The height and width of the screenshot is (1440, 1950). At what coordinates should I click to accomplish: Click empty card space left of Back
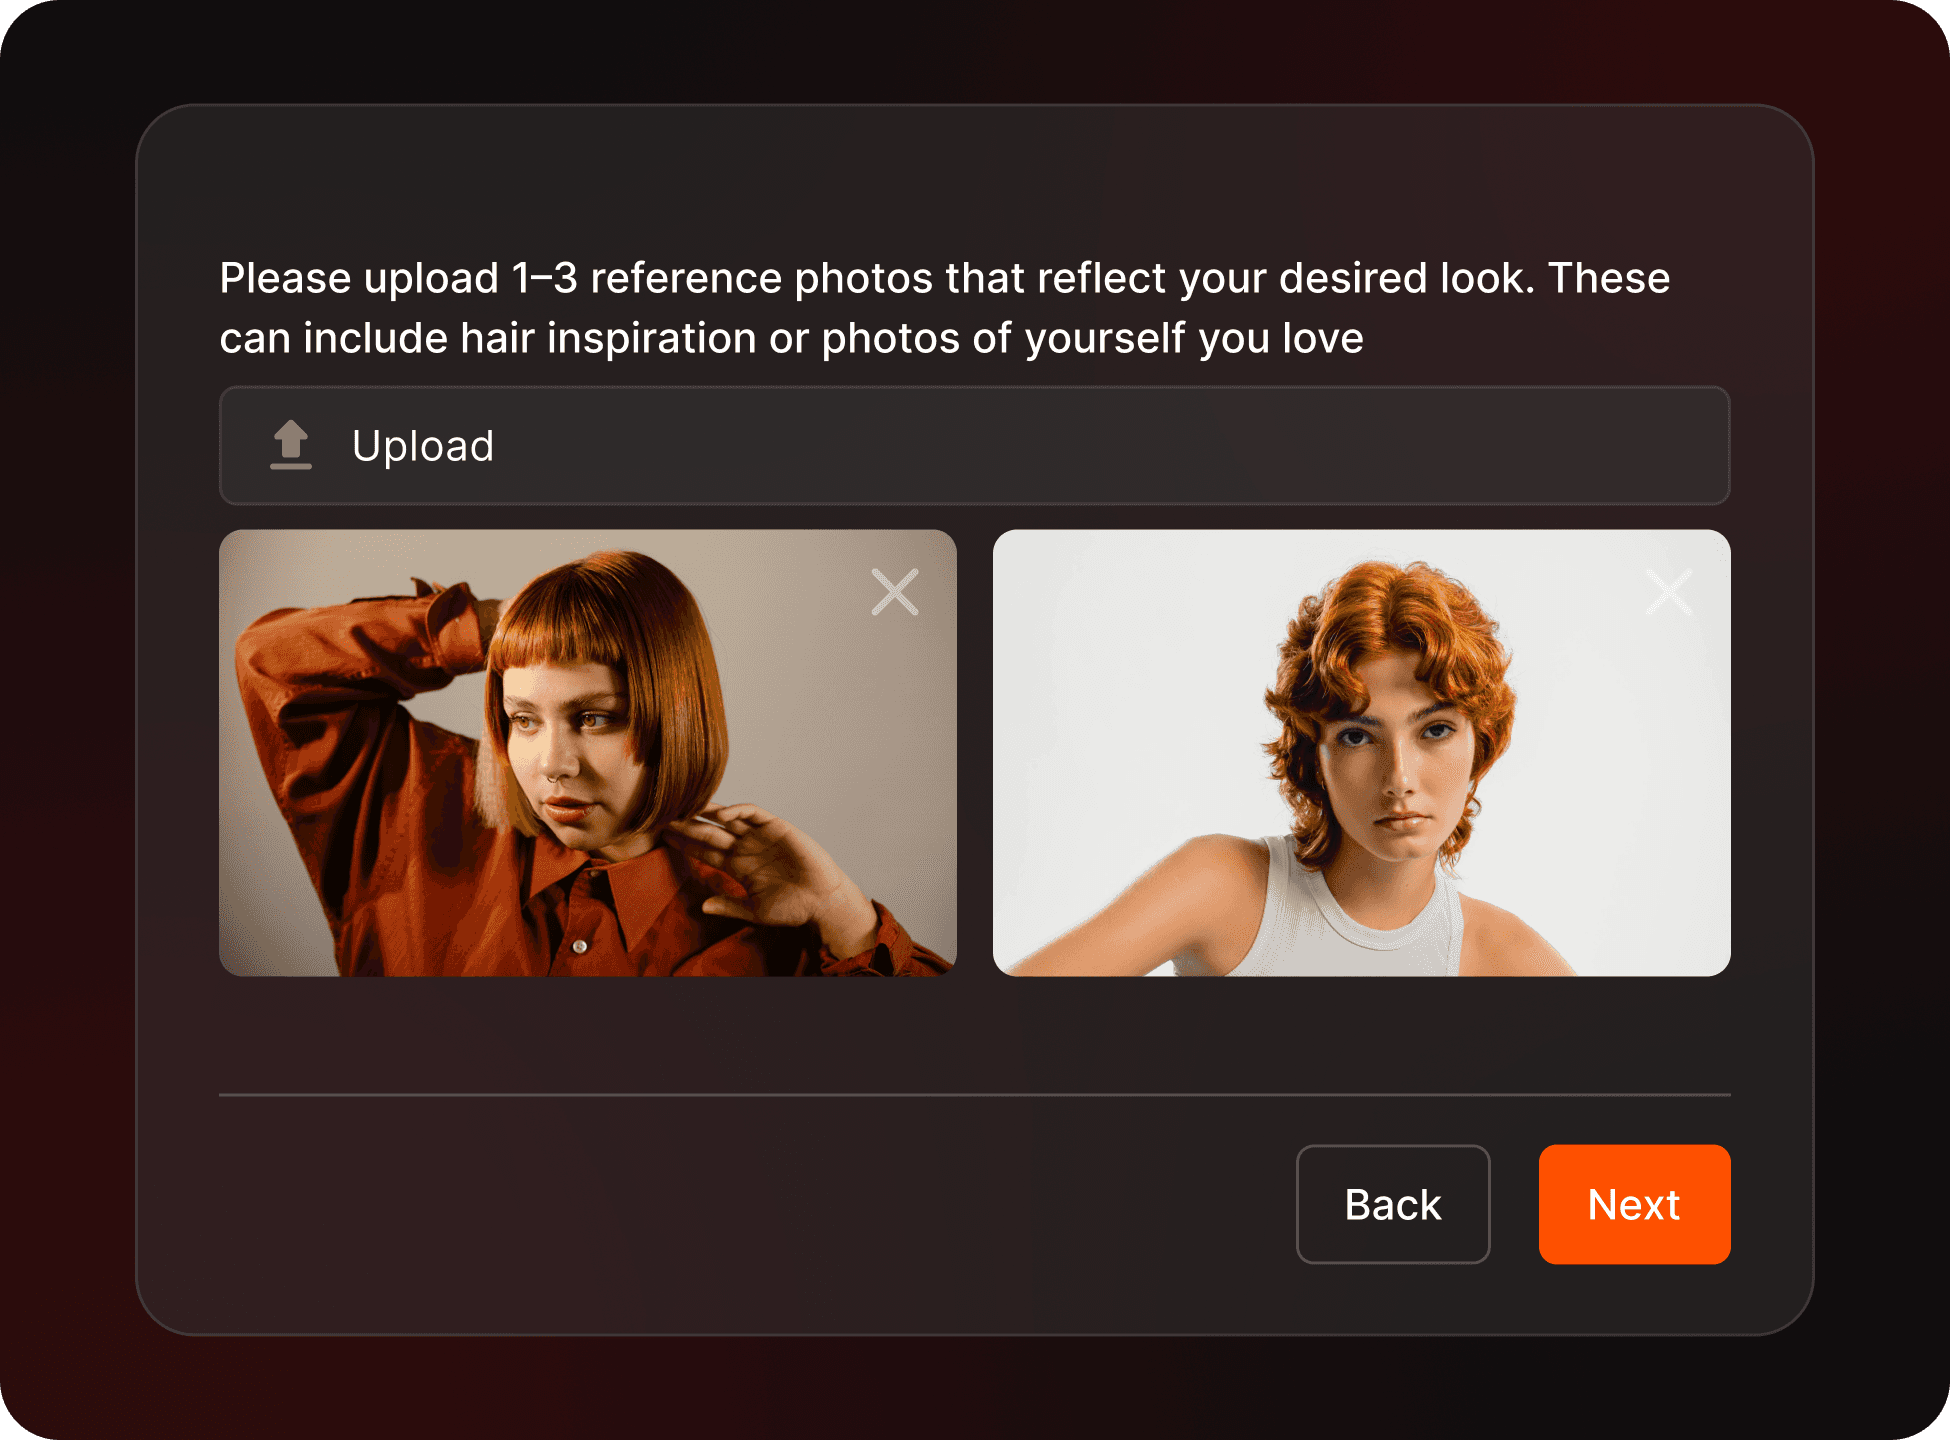750,1204
